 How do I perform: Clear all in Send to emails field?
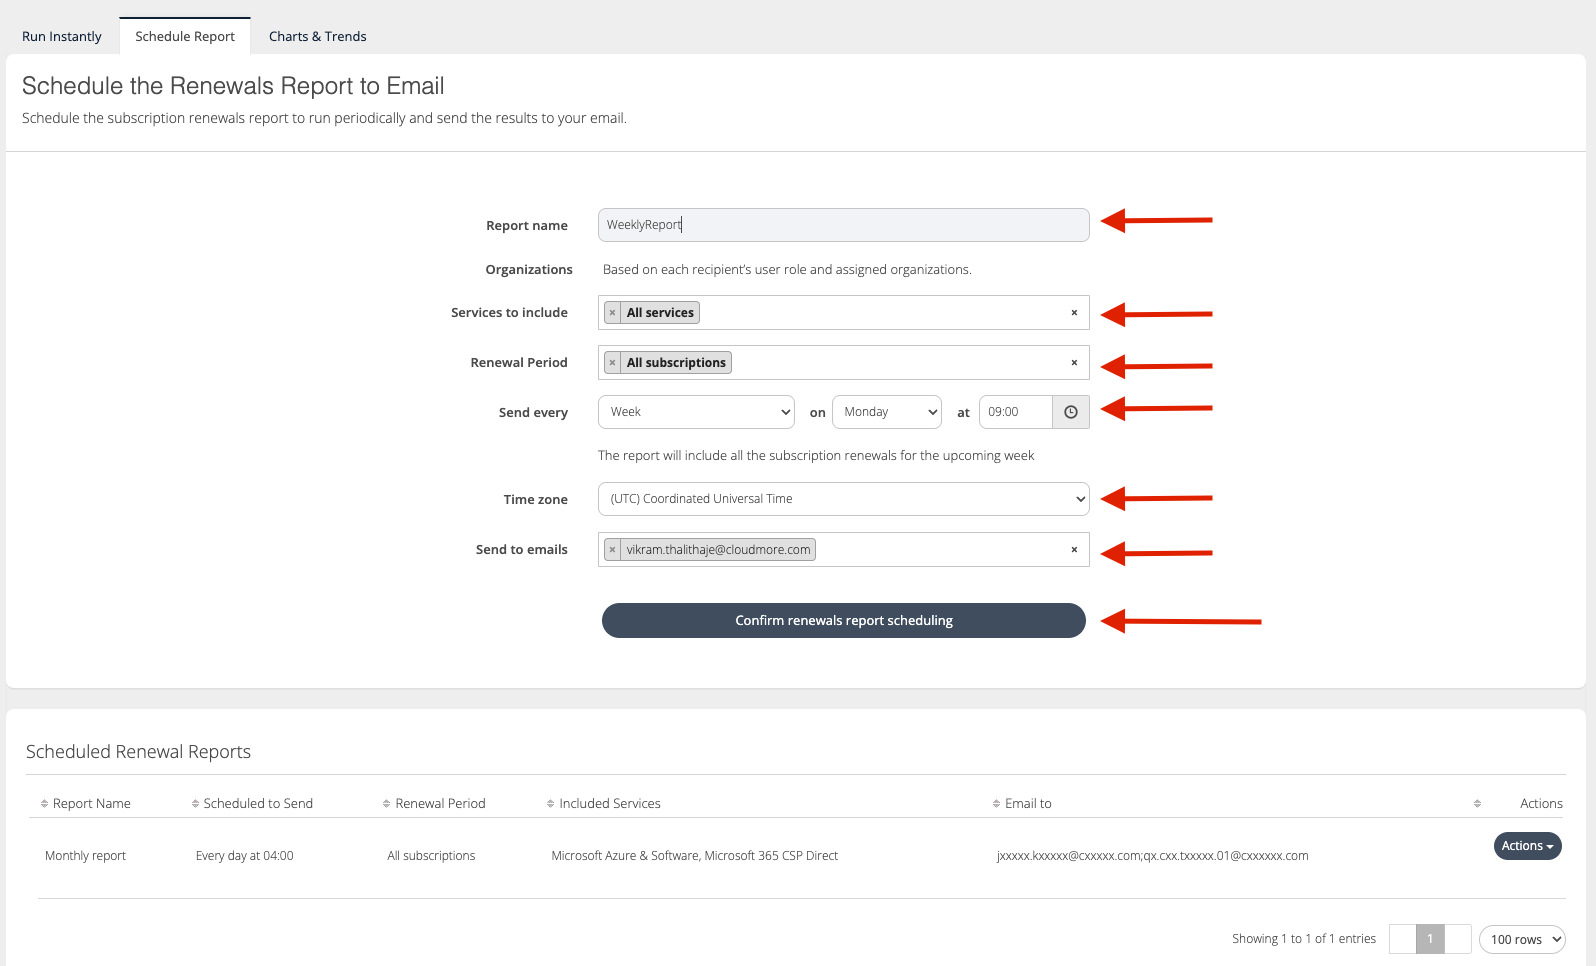point(1074,550)
